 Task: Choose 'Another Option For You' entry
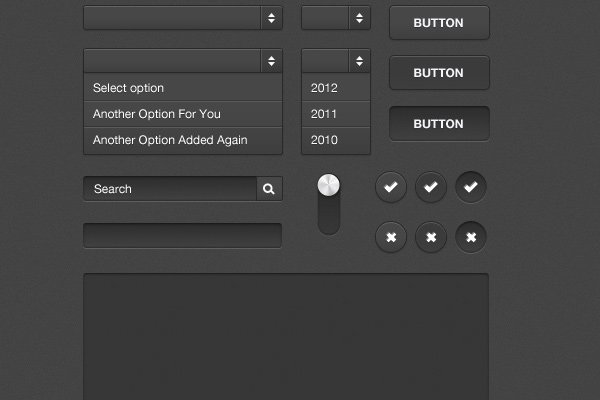[183, 114]
